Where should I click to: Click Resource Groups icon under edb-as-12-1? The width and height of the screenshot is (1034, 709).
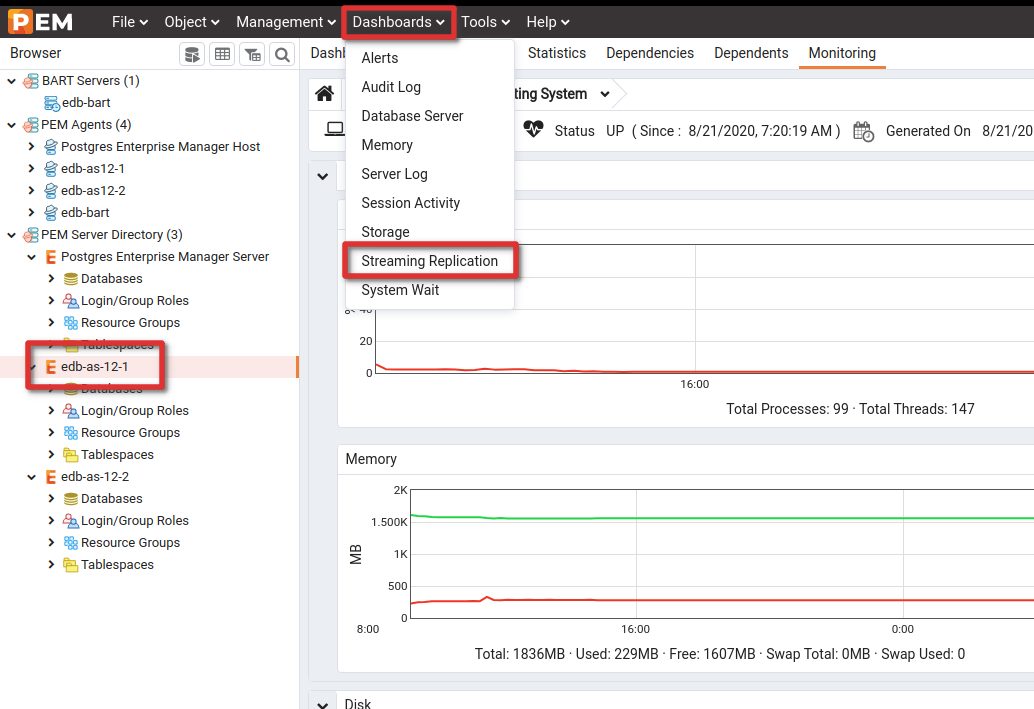coord(71,433)
